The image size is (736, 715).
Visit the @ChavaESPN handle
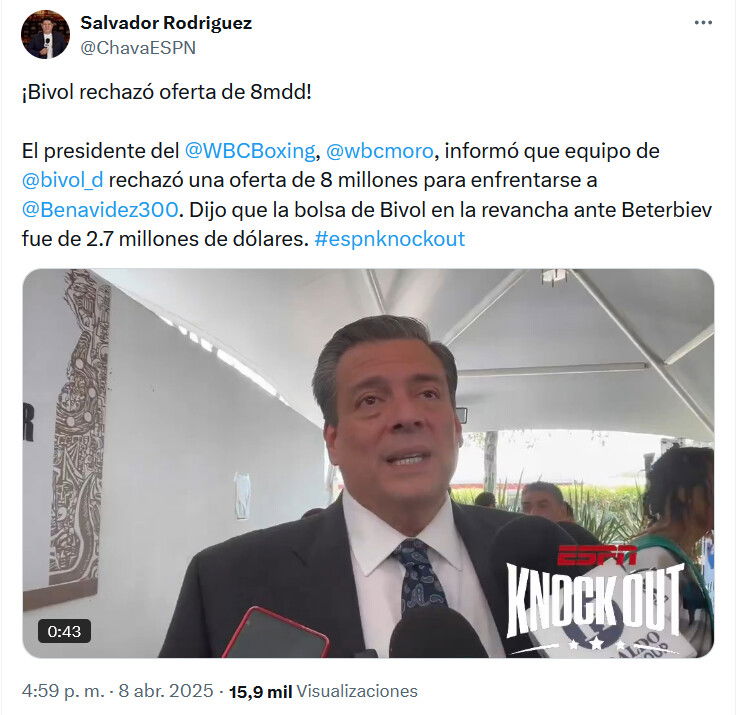point(138,48)
